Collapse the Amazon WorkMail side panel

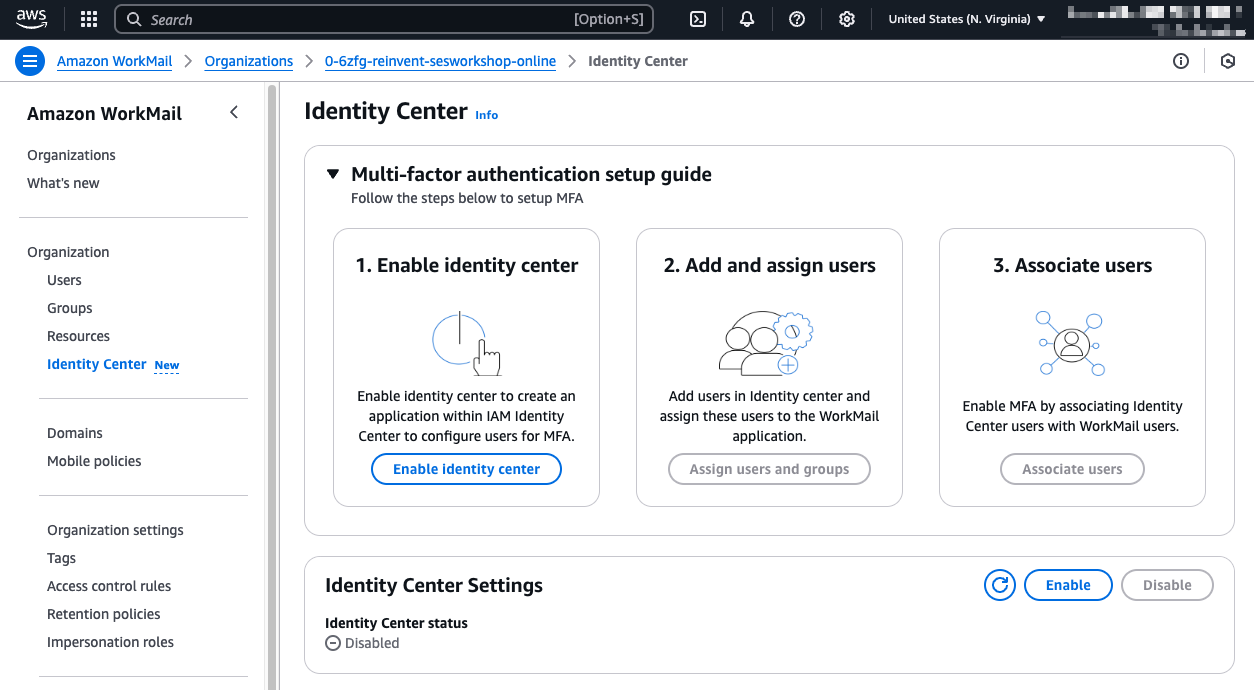[x=234, y=113]
